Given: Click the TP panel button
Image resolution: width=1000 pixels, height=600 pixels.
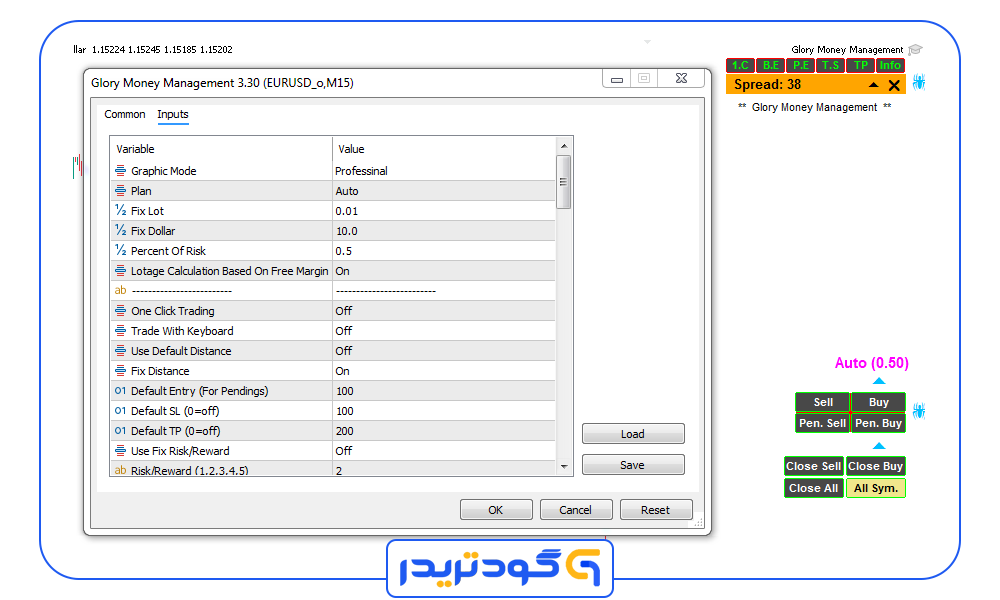Looking at the screenshot, I should (860, 65).
